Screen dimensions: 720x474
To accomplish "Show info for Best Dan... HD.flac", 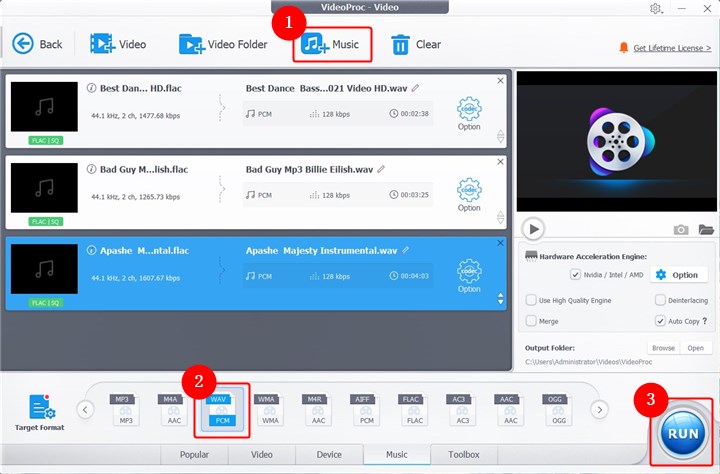I will click(x=91, y=88).
